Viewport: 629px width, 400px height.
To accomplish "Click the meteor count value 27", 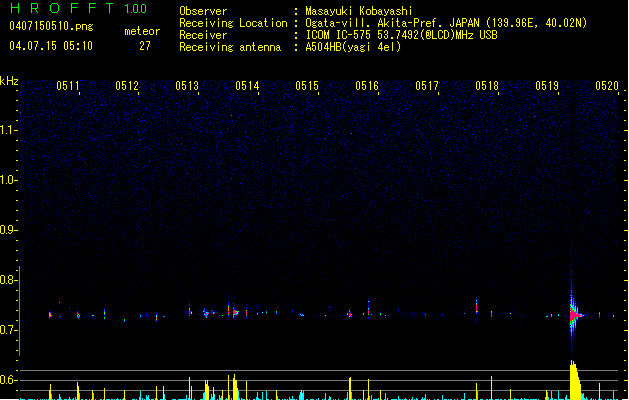I will tap(145, 46).
